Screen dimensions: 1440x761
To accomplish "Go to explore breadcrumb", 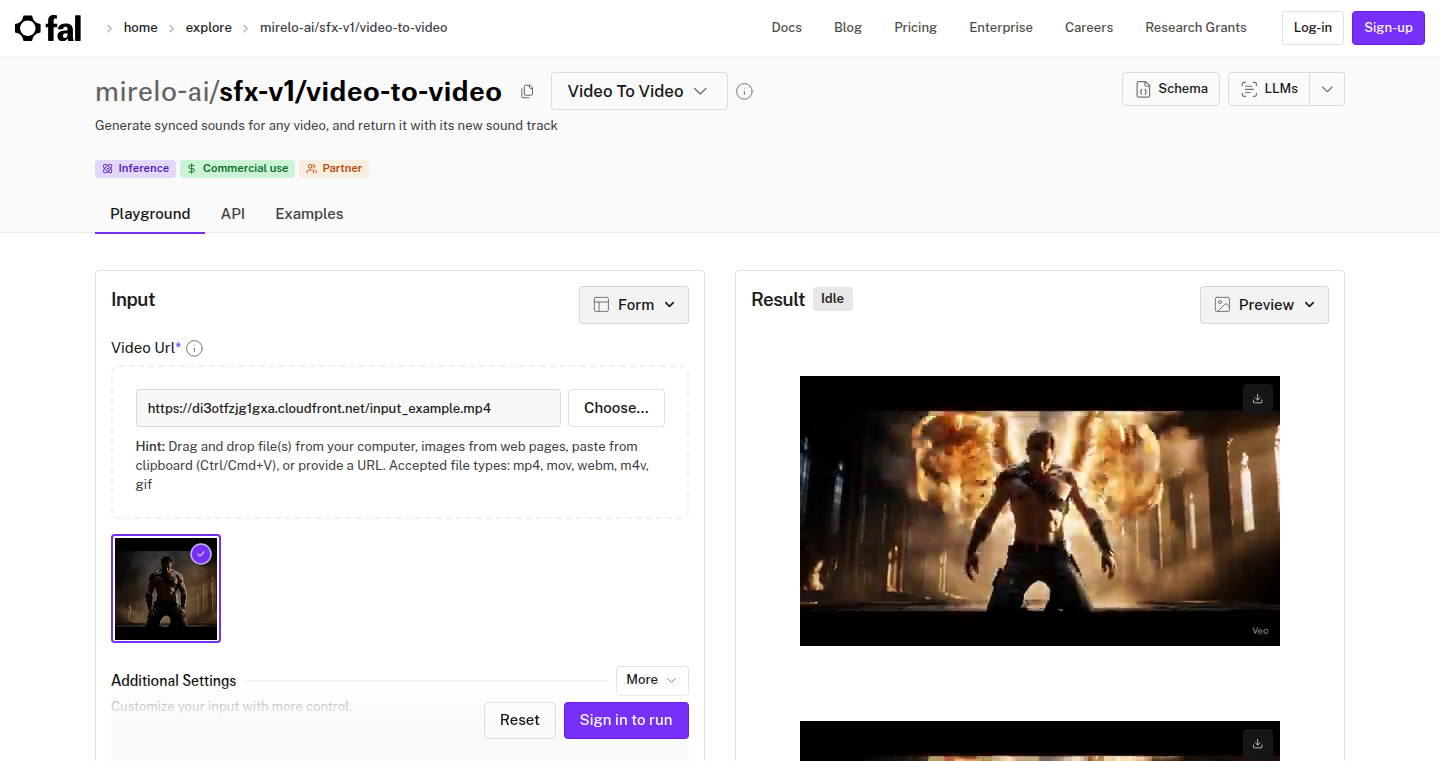I will (208, 28).
